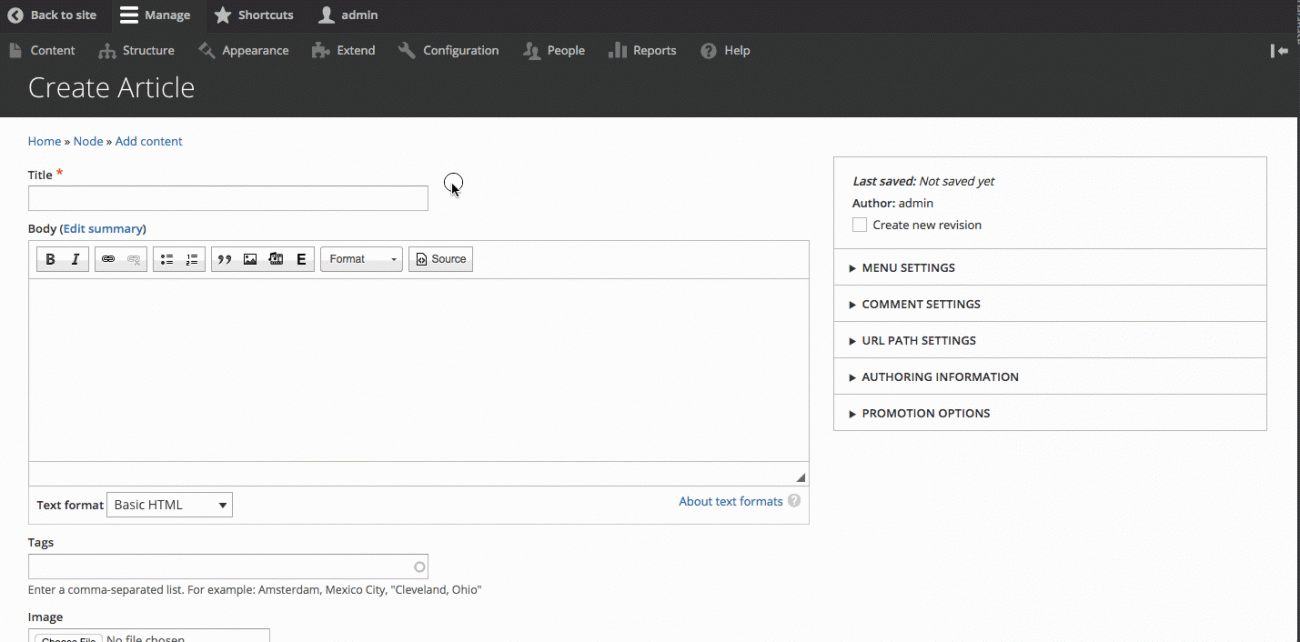This screenshot has height=642, width=1300.
Task: Click the insert link icon
Action: click(108, 259)
